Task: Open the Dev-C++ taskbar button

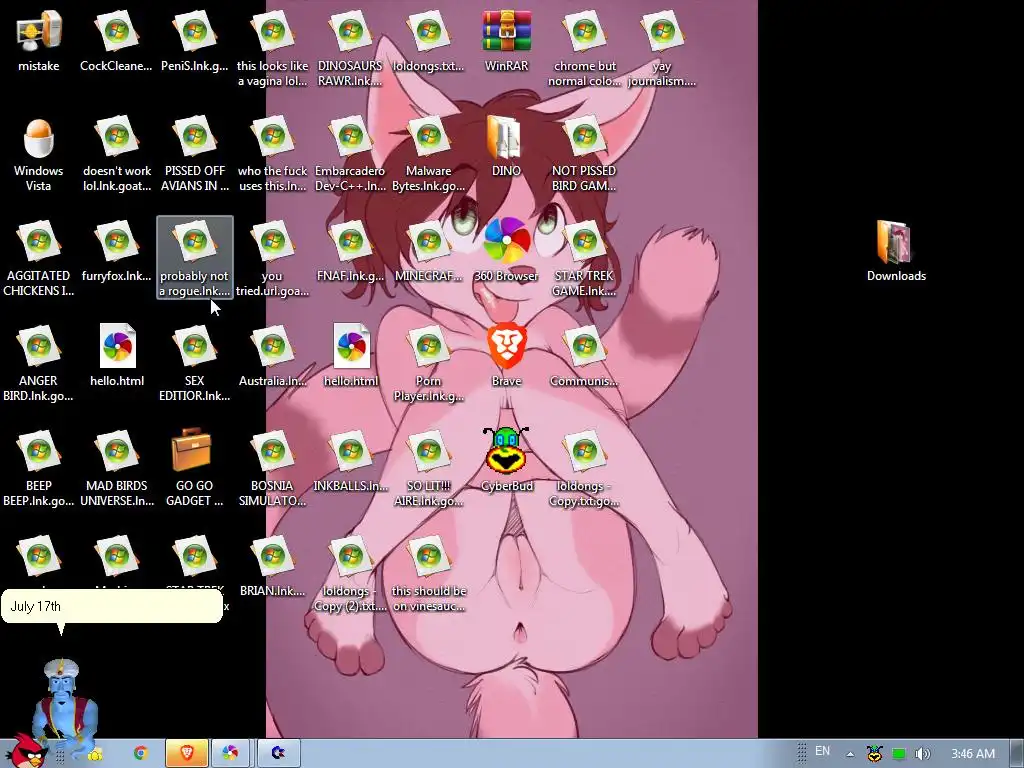Action: (x=279, y=753)
